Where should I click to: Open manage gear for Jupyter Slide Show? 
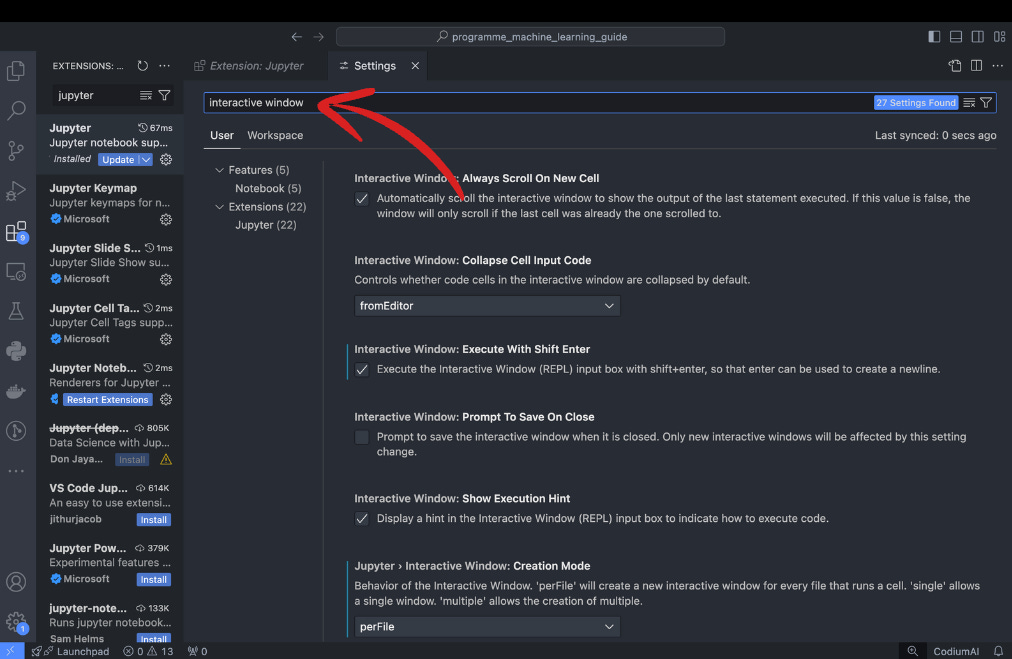point(166,279)
